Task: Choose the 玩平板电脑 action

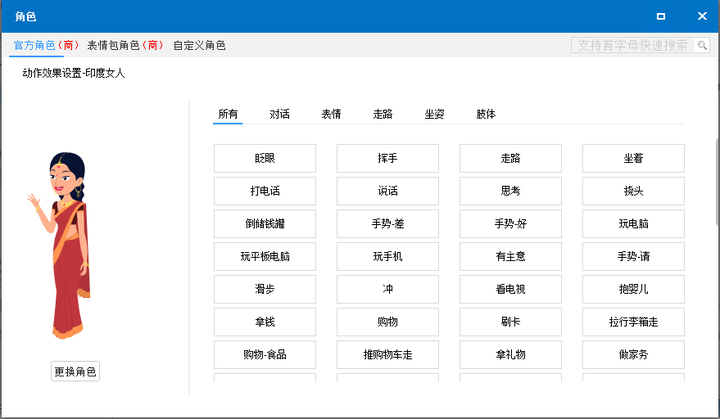Action: point(265,256)
